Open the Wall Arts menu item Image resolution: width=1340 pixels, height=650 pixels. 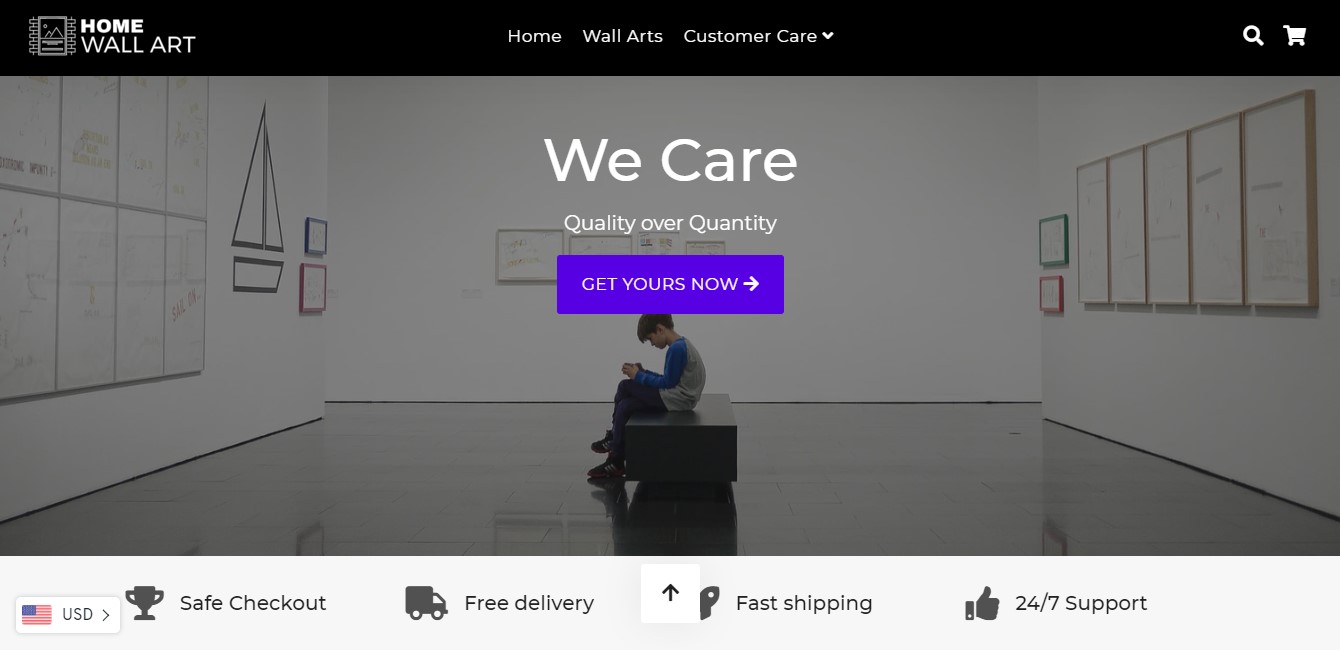(622, 36)
